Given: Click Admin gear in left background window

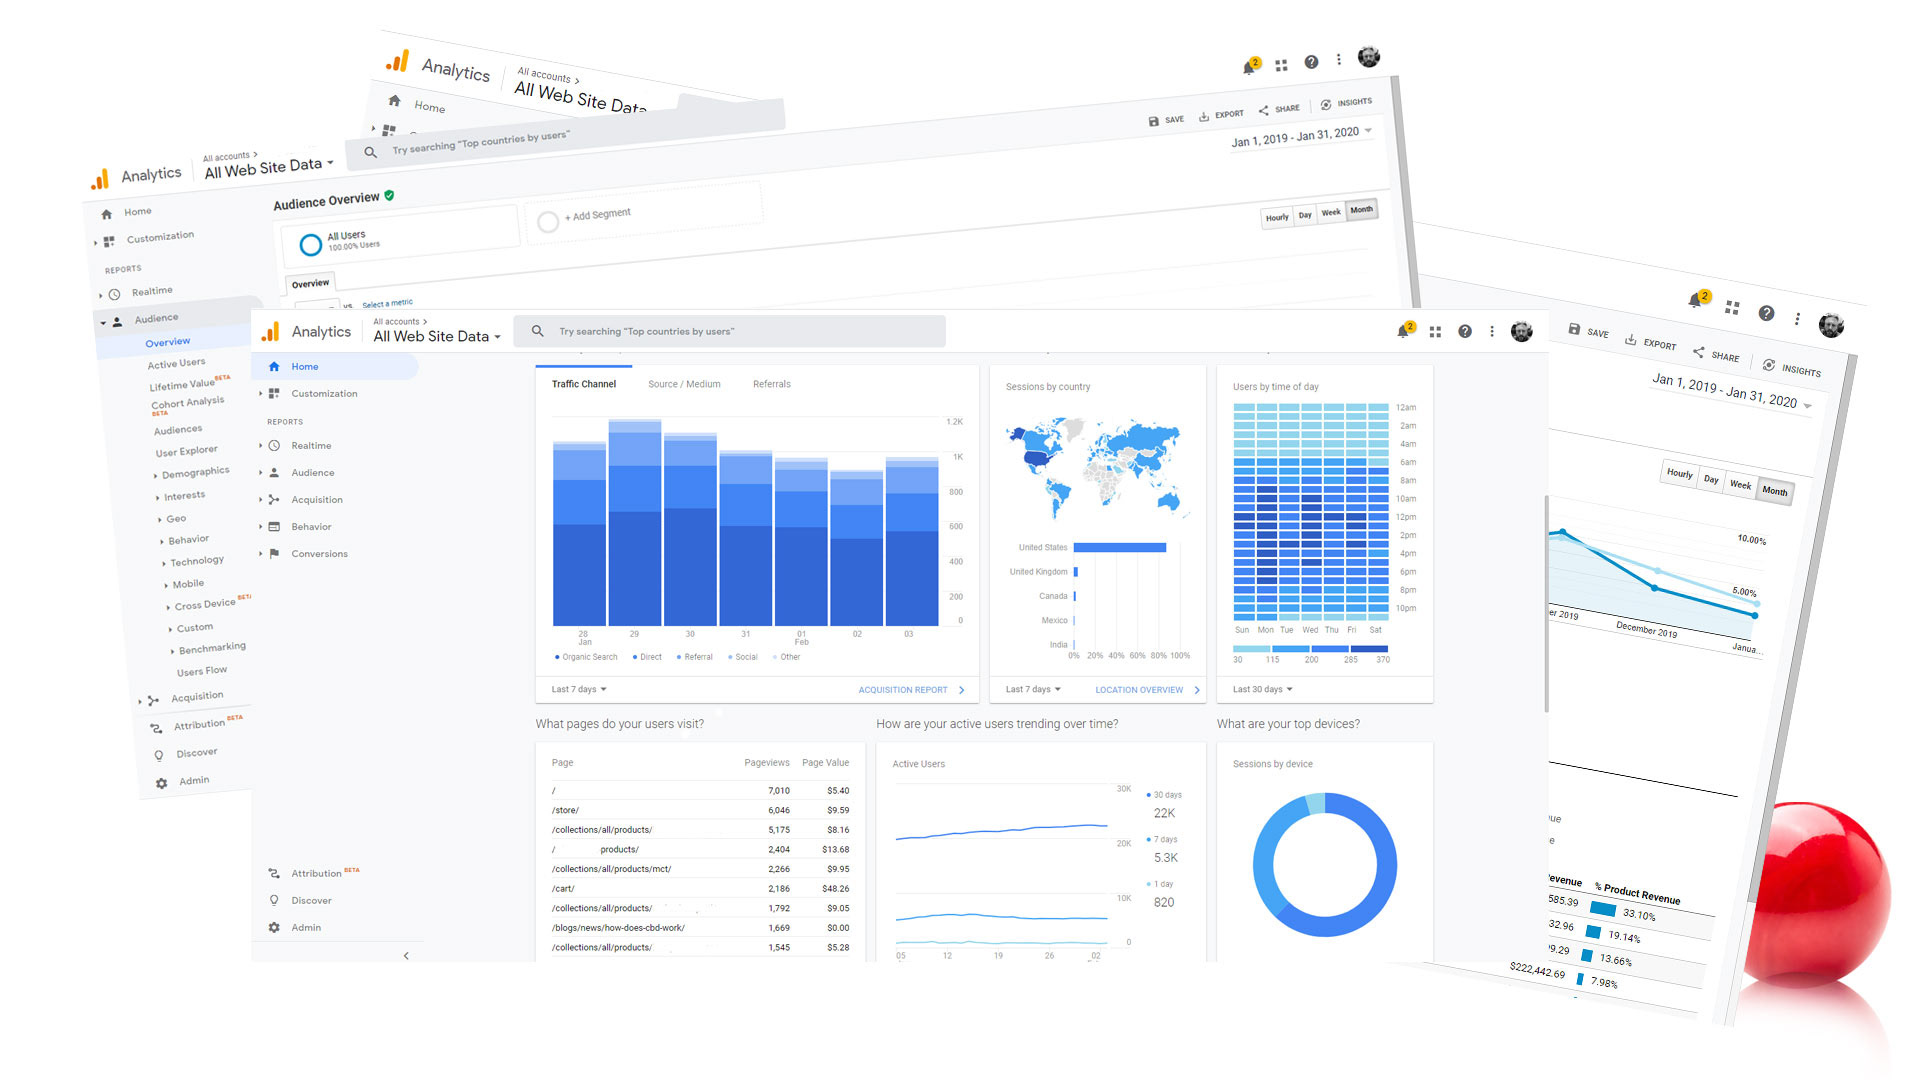Looking at the screenshot, I should [x=161, y=784].
